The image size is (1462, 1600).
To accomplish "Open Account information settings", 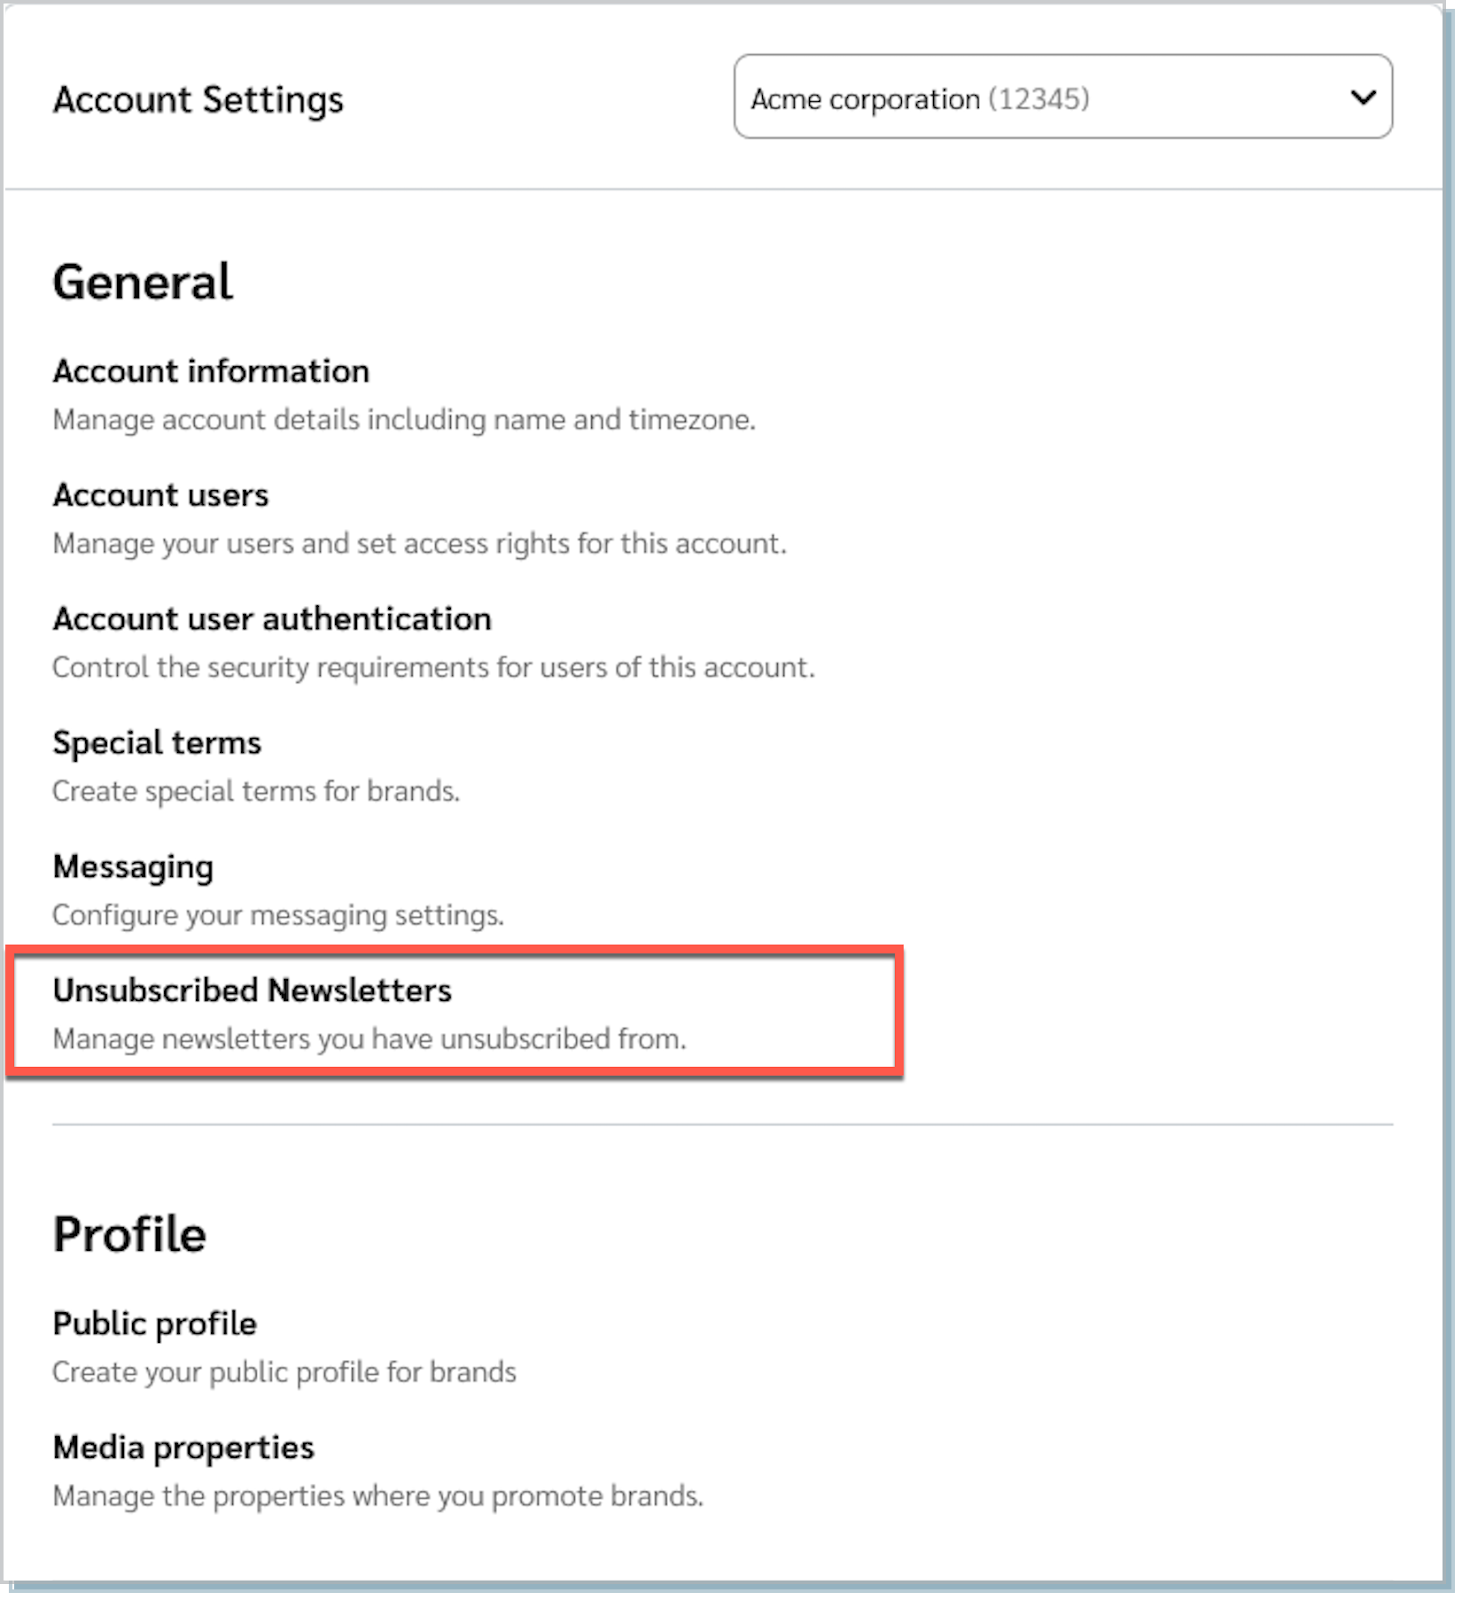I will pyautogui.click(x=211, y=371).
